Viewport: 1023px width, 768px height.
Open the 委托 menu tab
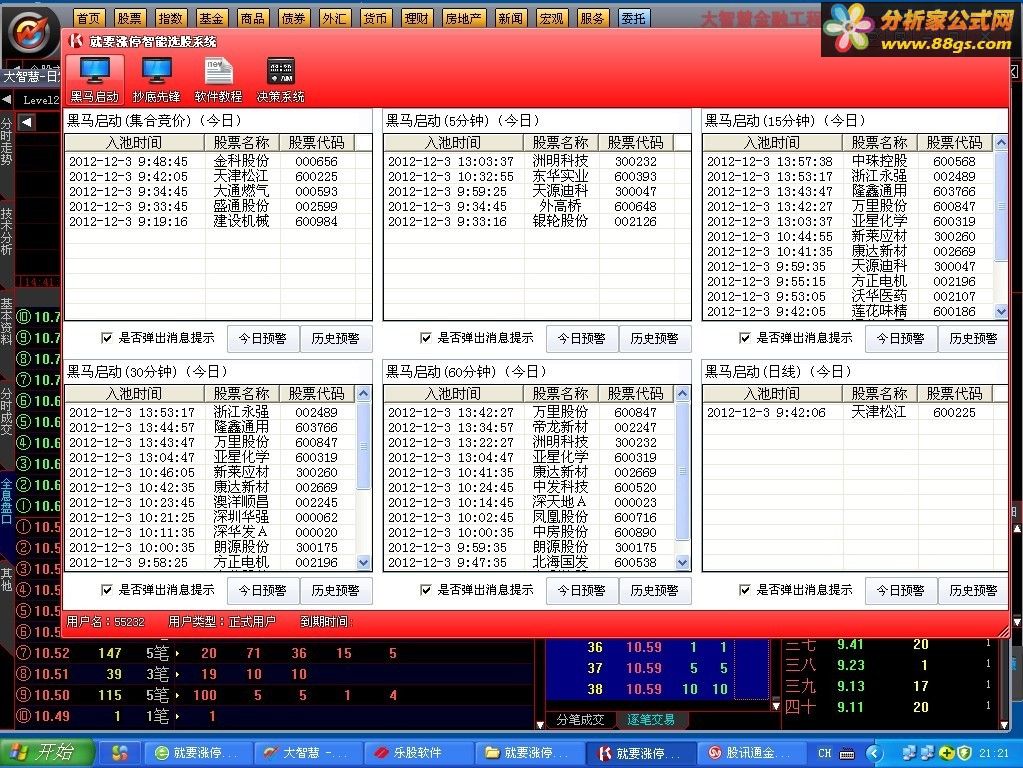(634, 18)
